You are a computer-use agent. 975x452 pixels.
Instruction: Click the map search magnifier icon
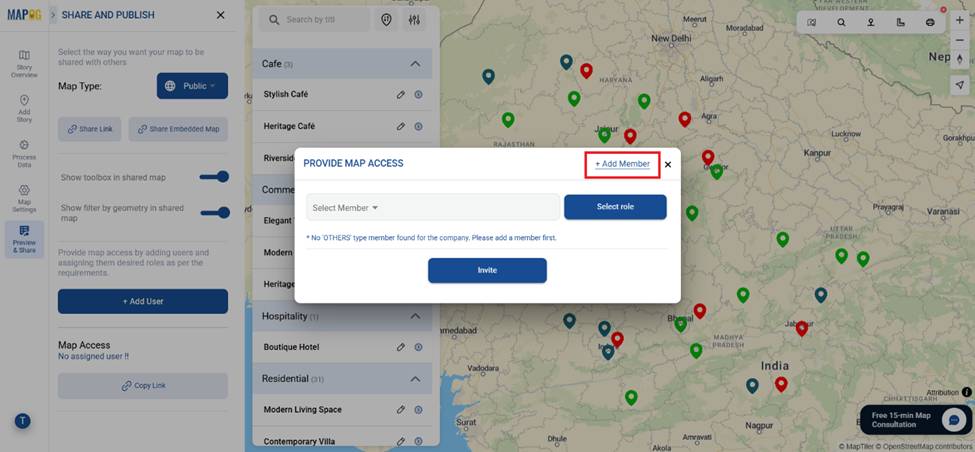point(841,22)
